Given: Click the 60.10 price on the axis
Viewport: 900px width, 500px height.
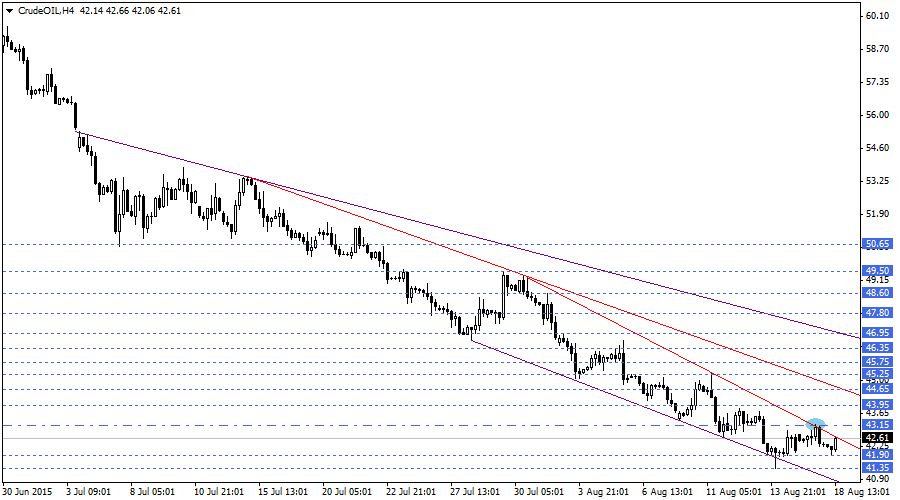Looking at the screenshot, I should pos(878,16).
